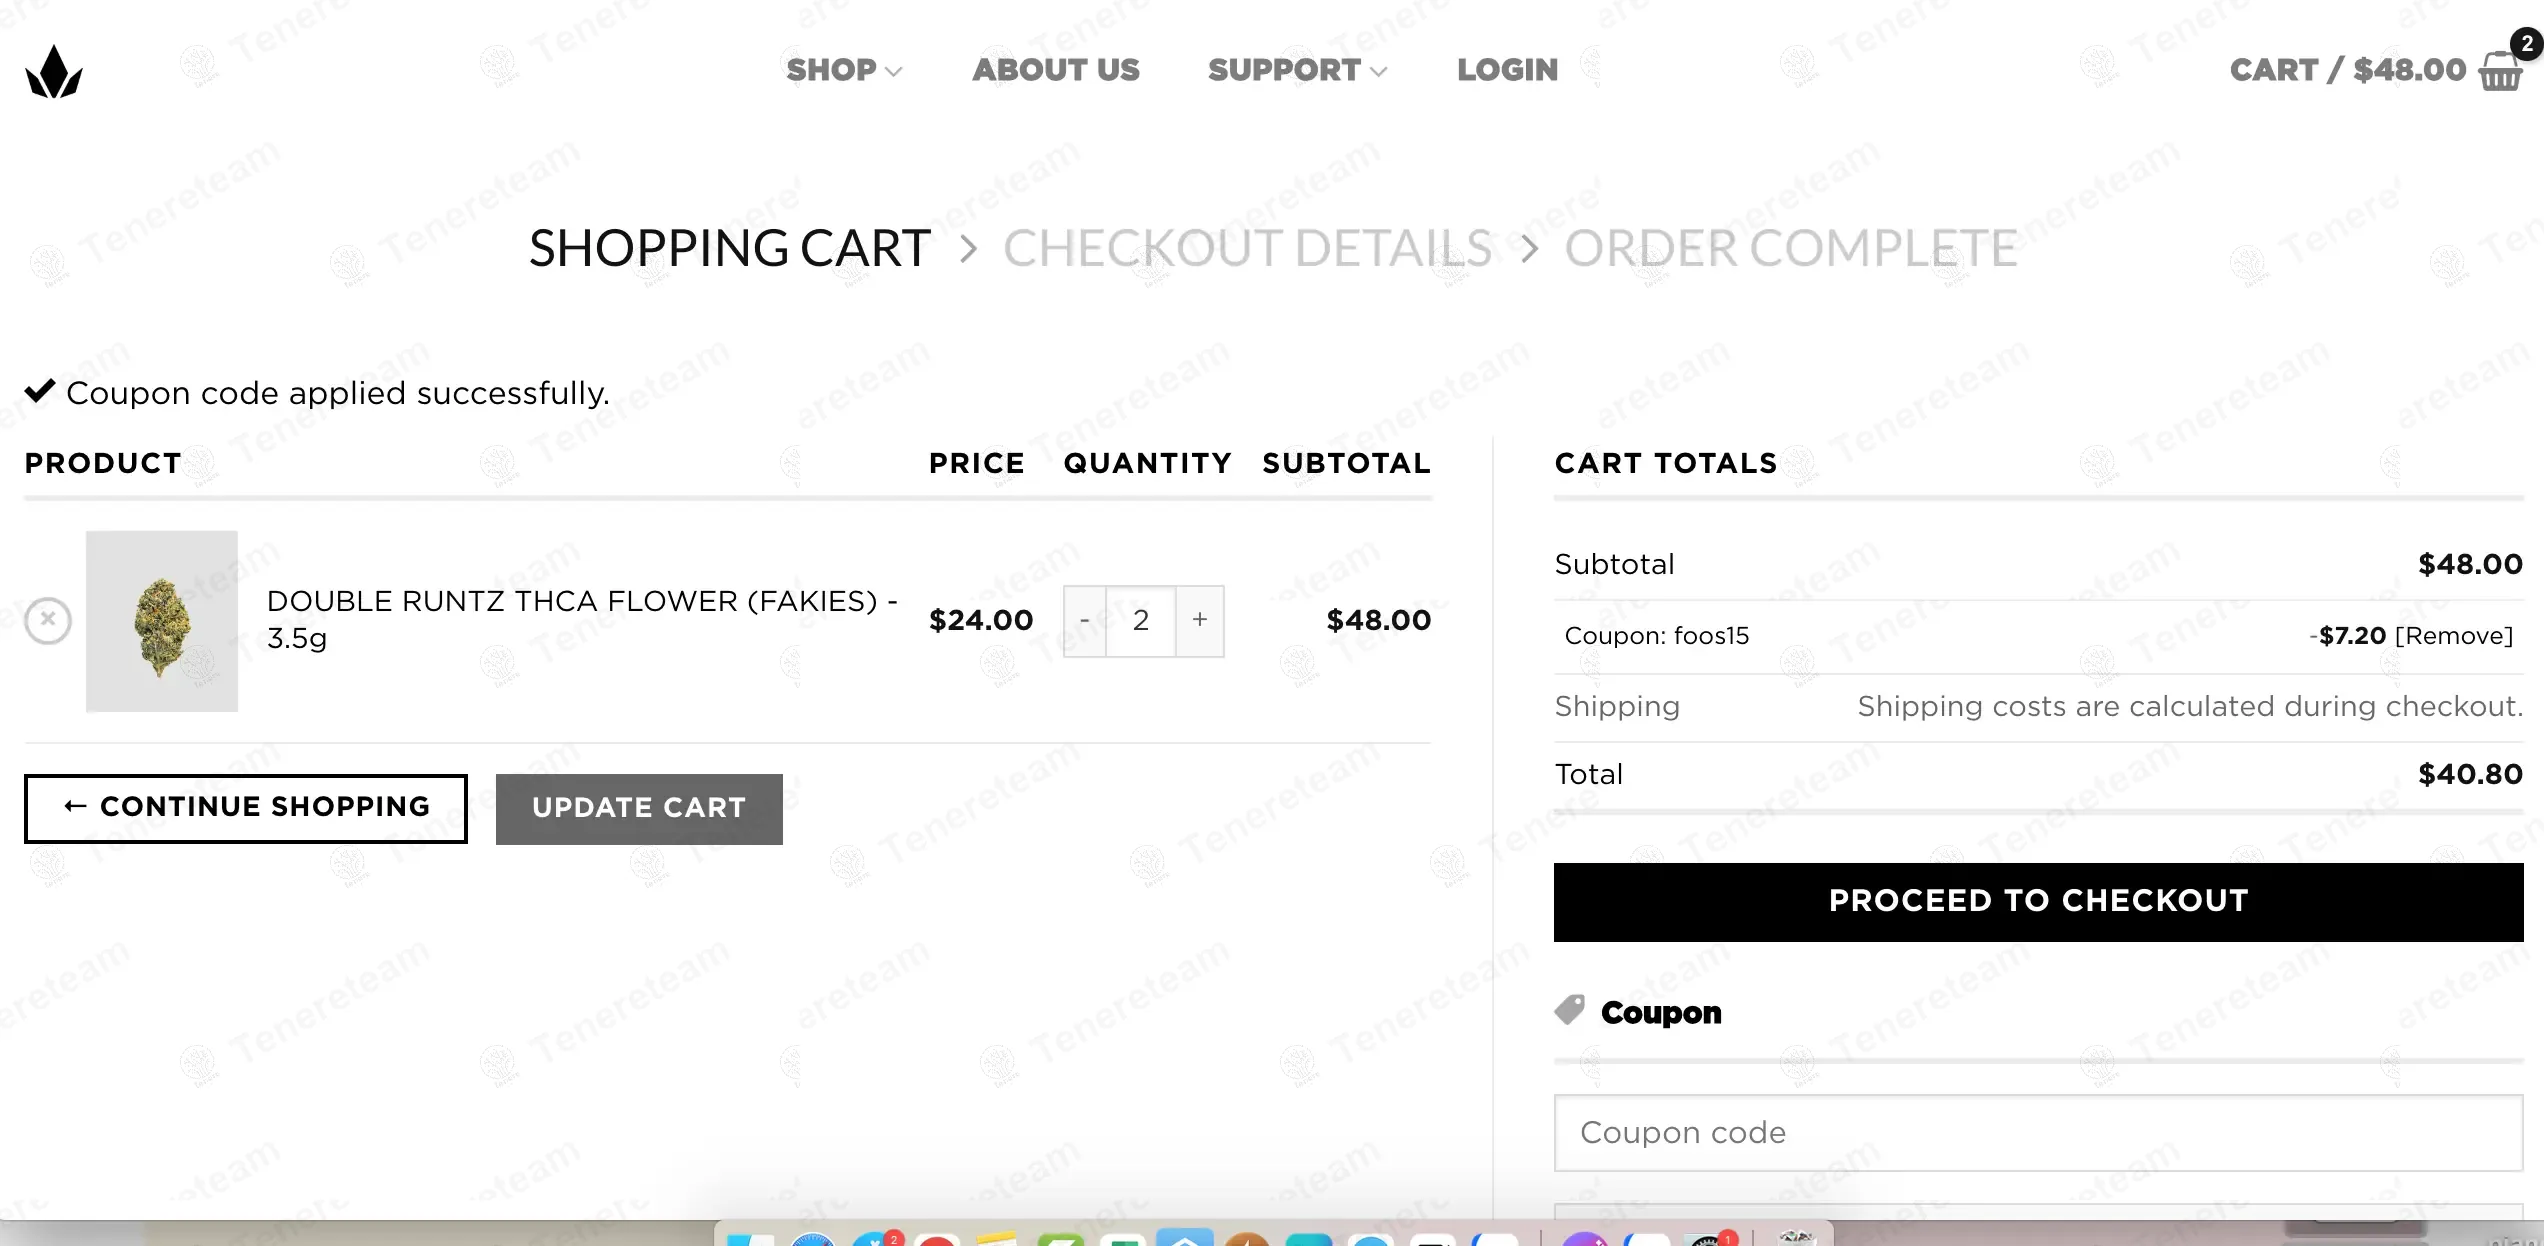Expand the Shop dropdown menu
2544x1246 pixels.
tap(844, 70)
